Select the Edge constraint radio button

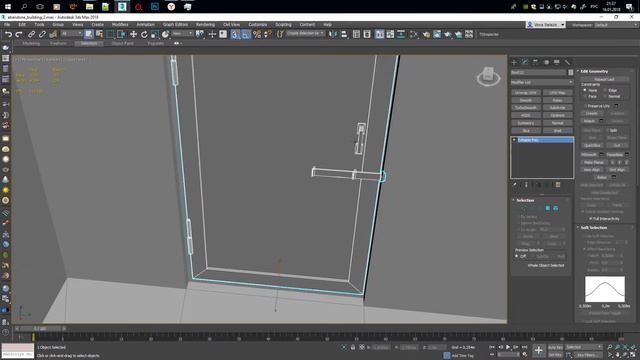tap(605, 90)
